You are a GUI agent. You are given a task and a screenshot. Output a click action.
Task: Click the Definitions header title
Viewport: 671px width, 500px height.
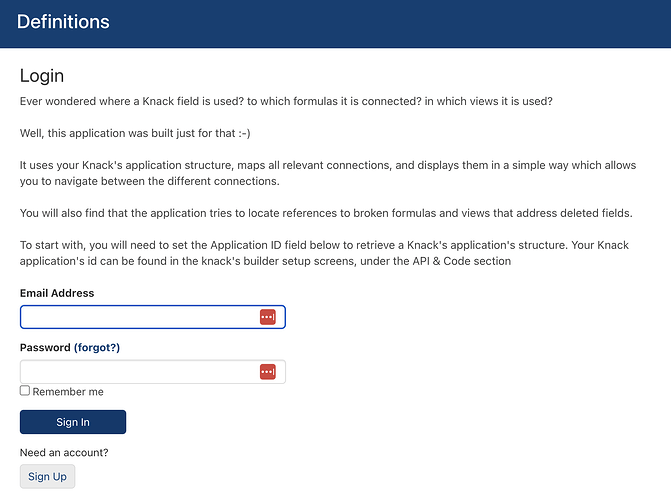pos(63,22)
